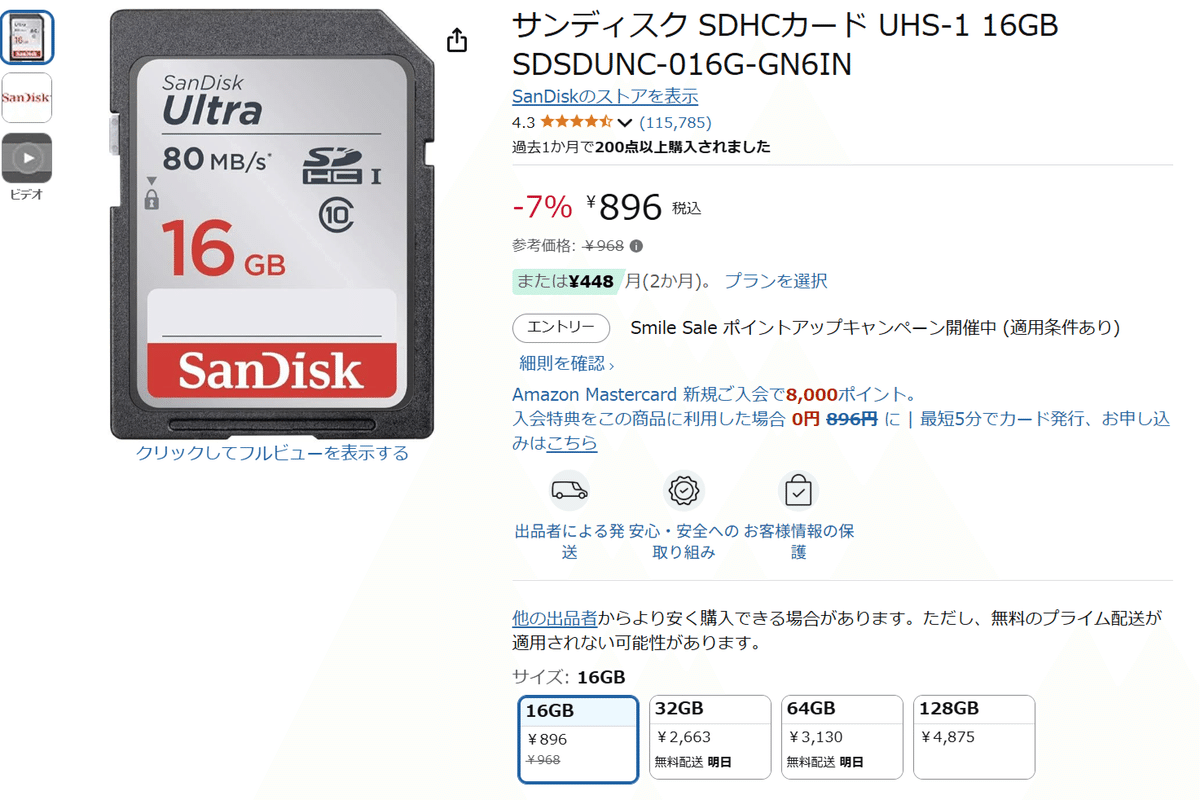
Task: Click the エントリー campaign entry button
Action: pos(561,328)
